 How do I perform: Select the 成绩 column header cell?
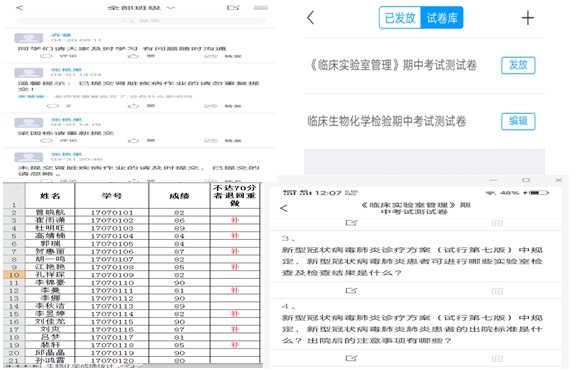[179, 196]
